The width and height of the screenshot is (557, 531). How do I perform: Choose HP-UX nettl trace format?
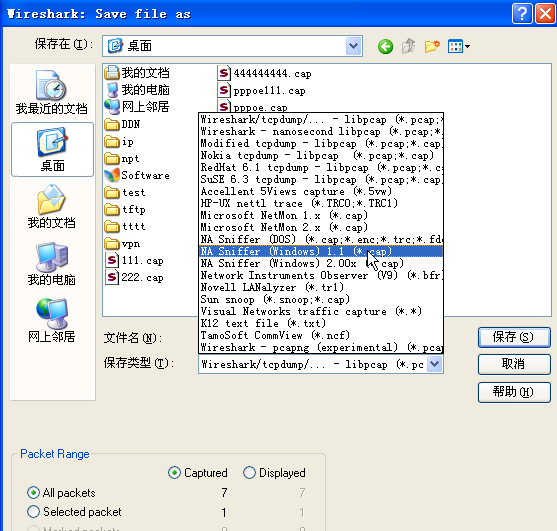(321, 204)
